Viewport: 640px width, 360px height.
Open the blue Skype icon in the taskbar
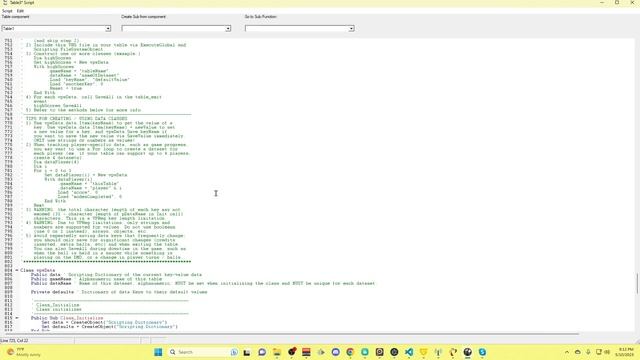pos(482,352)
